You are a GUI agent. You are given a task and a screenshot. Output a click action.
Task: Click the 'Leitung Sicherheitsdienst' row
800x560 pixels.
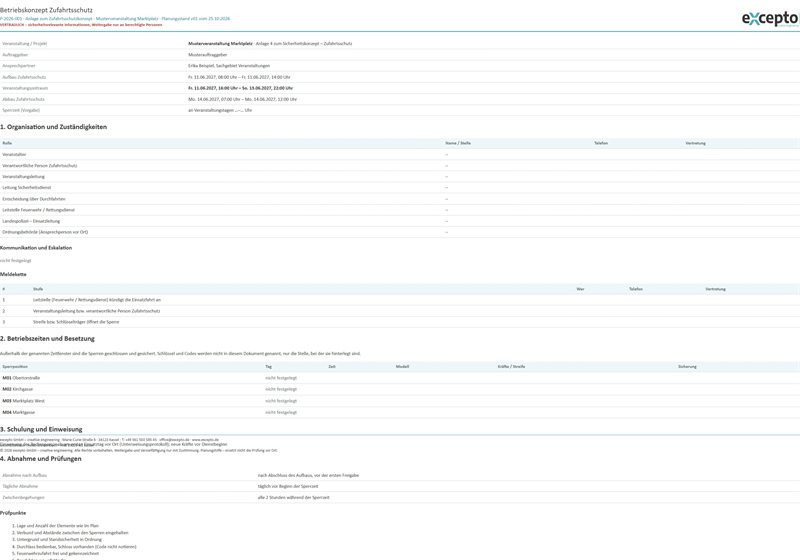pyautogui.click(x=400, y=188)
